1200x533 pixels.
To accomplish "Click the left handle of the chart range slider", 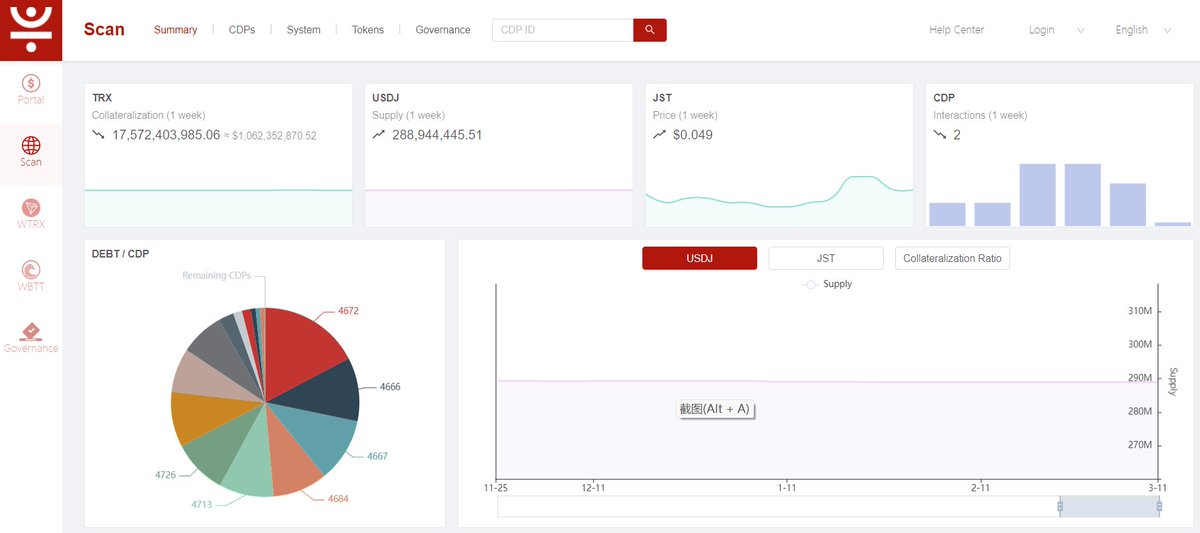I will pyautogui.click(x=1060, y=507).
